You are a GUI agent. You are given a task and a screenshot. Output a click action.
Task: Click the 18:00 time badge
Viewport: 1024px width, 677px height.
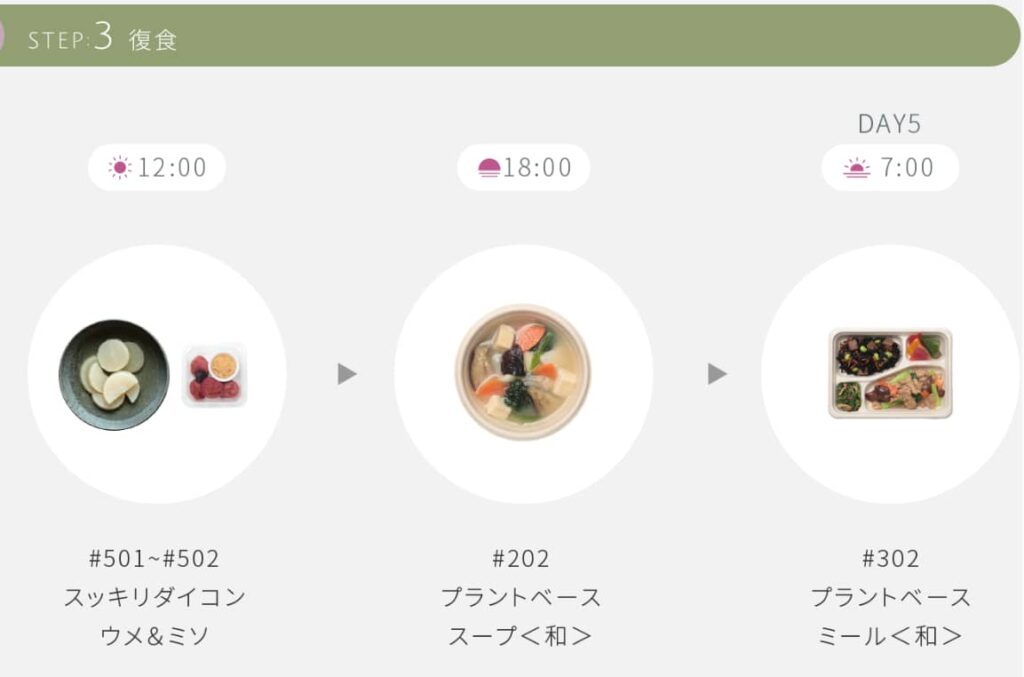click(523, 168)
